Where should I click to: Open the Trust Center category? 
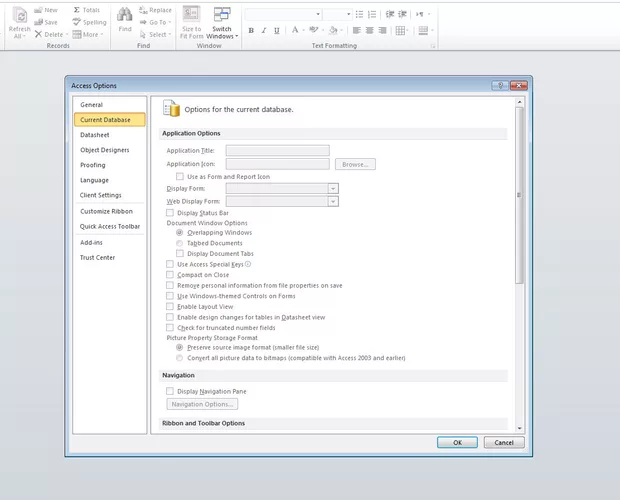tap(98, 258)
